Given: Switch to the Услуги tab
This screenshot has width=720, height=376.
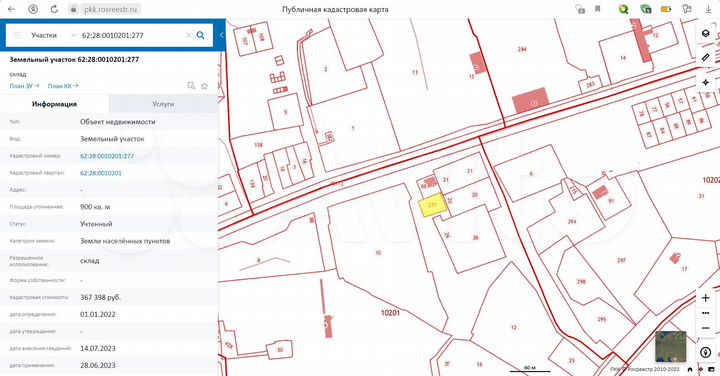Looking at the screenshot, I should [163, 104].
